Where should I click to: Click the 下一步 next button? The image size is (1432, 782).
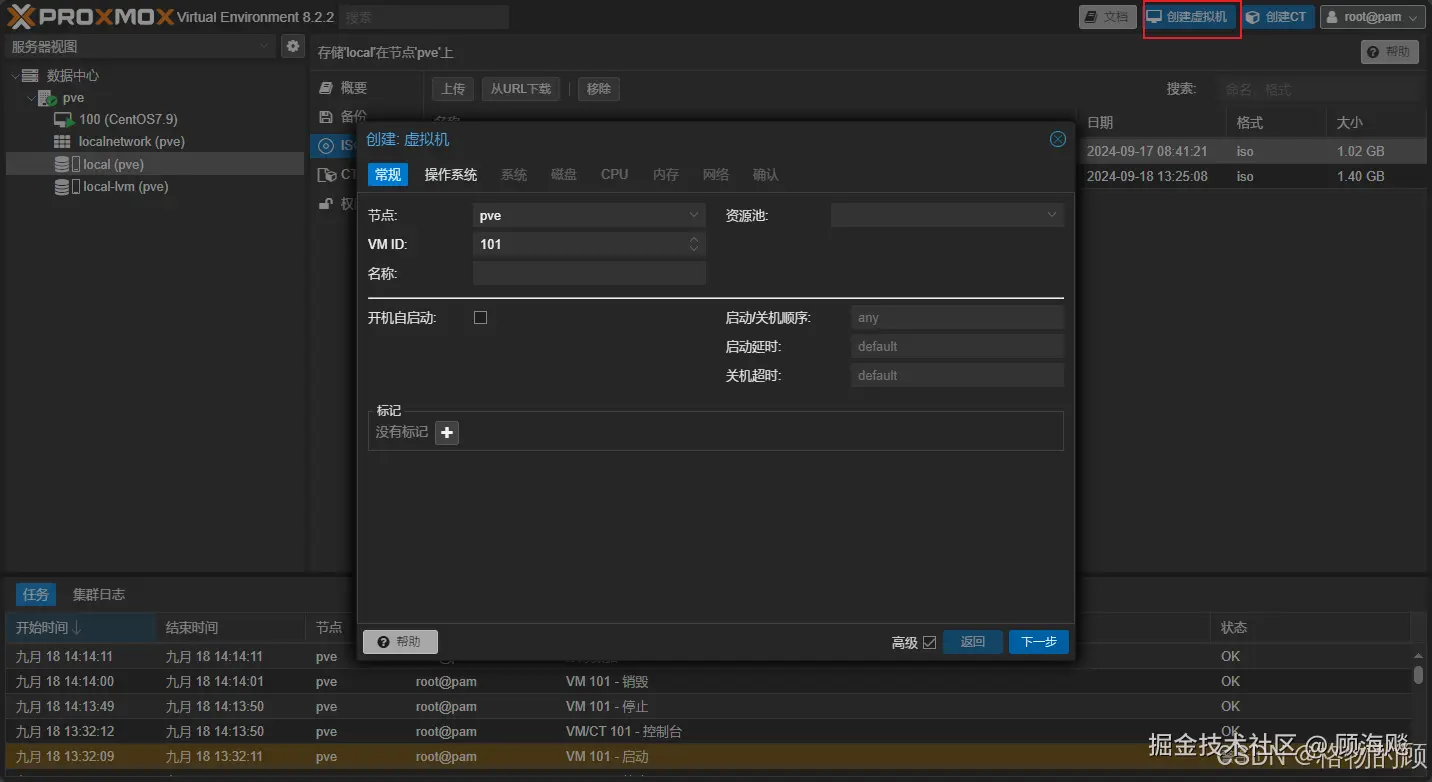pos(1039,642)
